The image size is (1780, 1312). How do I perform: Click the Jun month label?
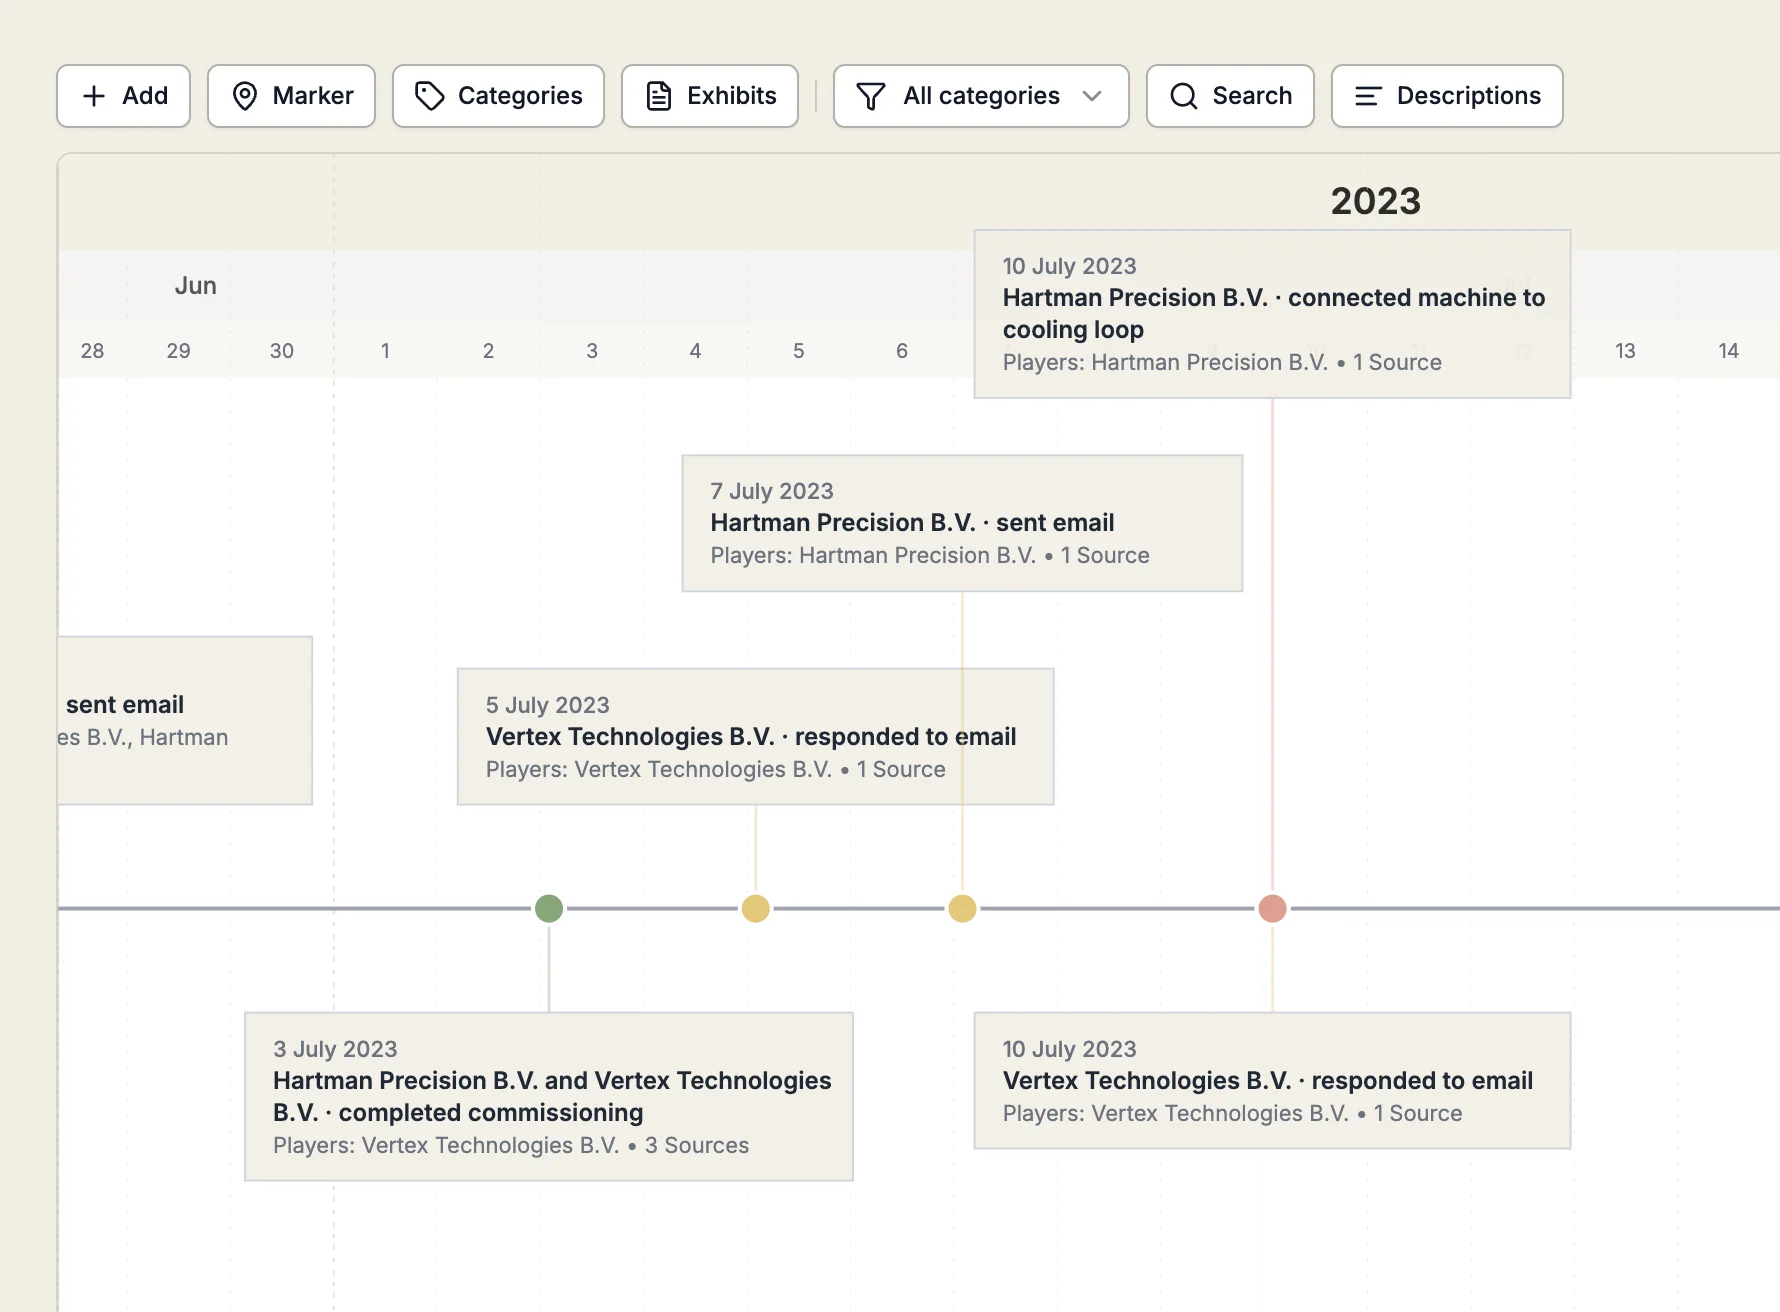(x=195, y=286)
